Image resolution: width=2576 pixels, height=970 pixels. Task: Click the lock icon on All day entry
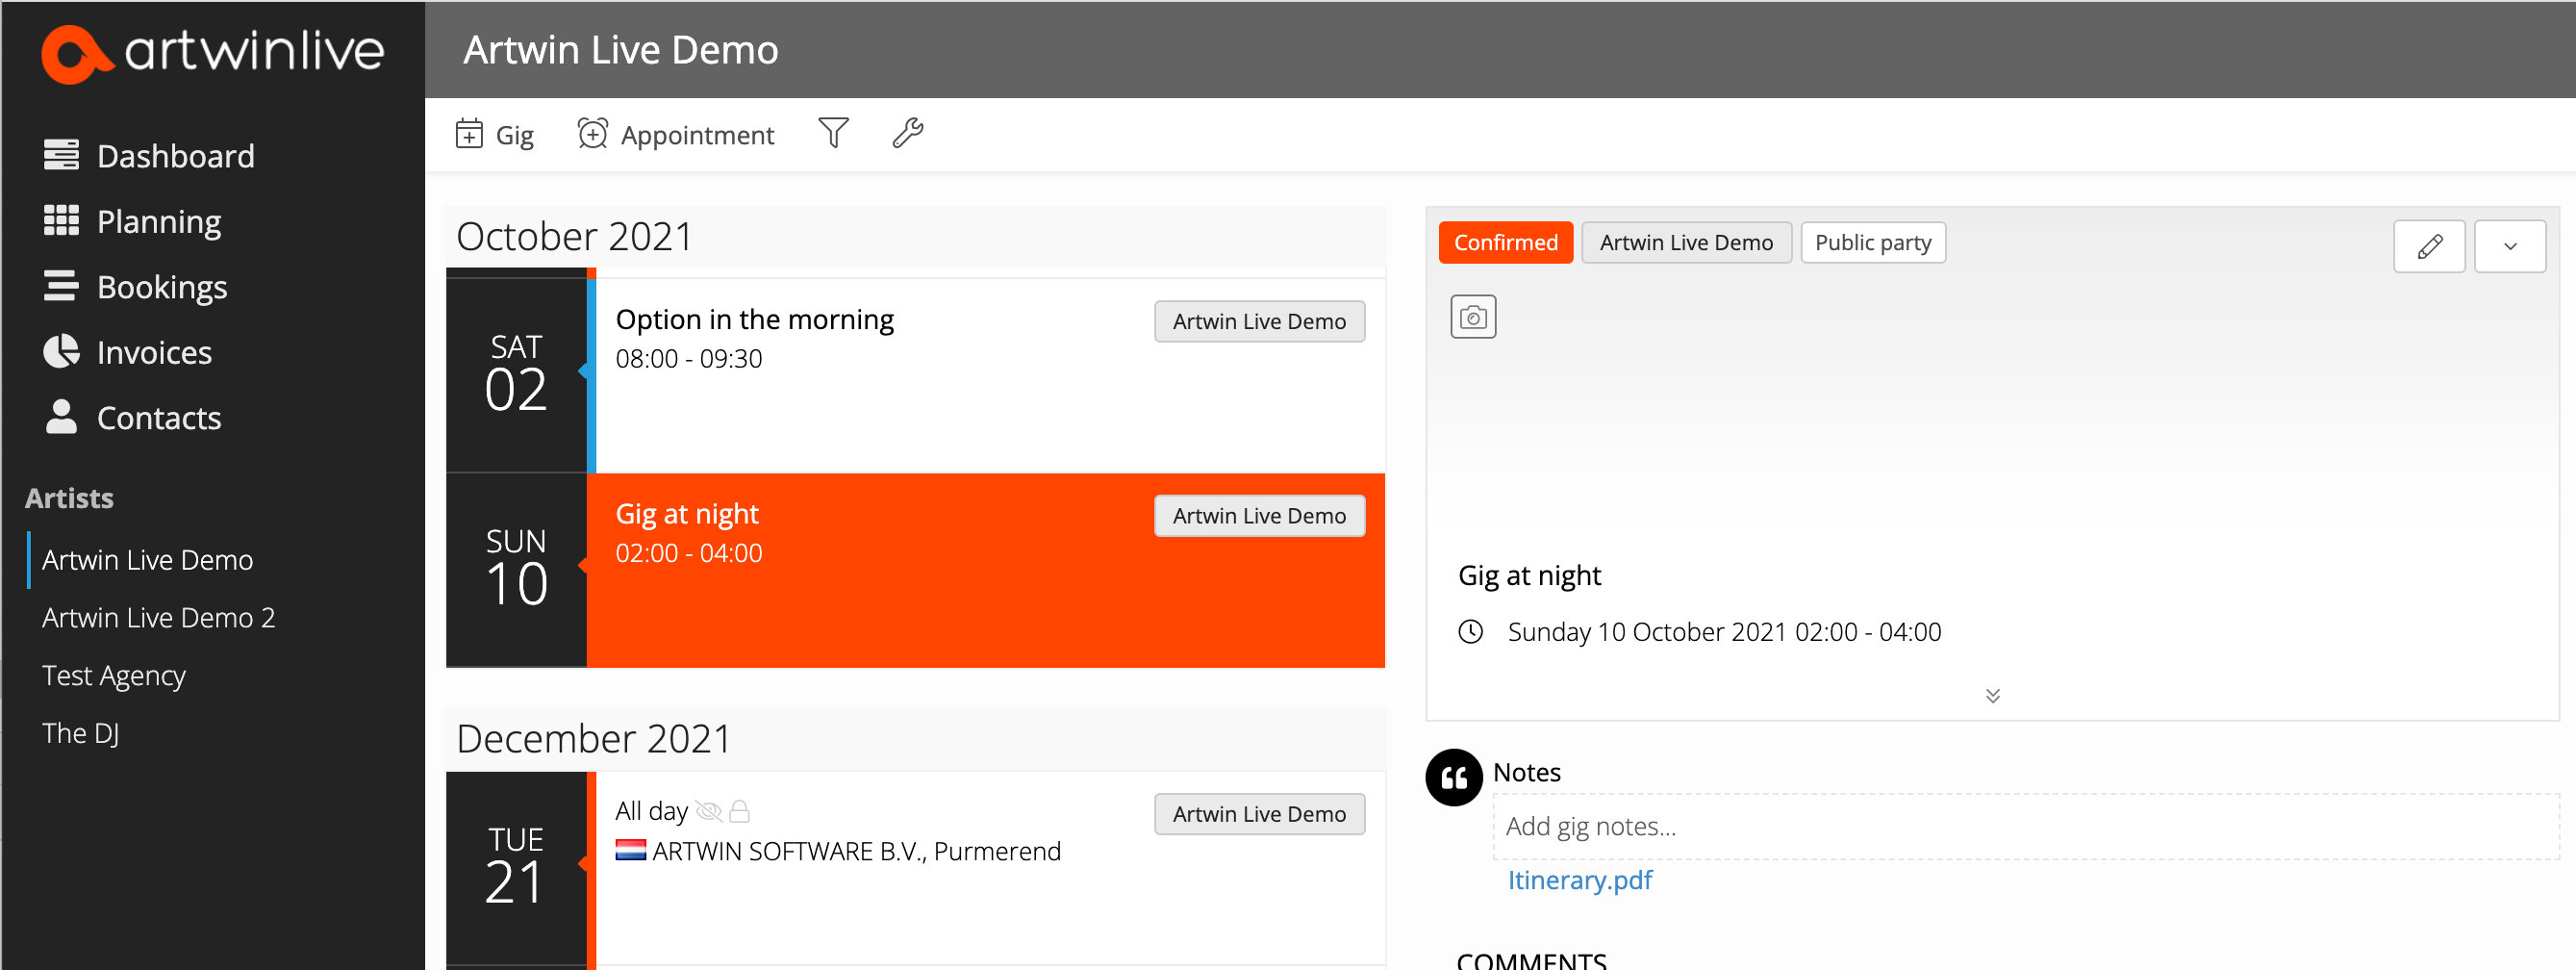point(739,811)
